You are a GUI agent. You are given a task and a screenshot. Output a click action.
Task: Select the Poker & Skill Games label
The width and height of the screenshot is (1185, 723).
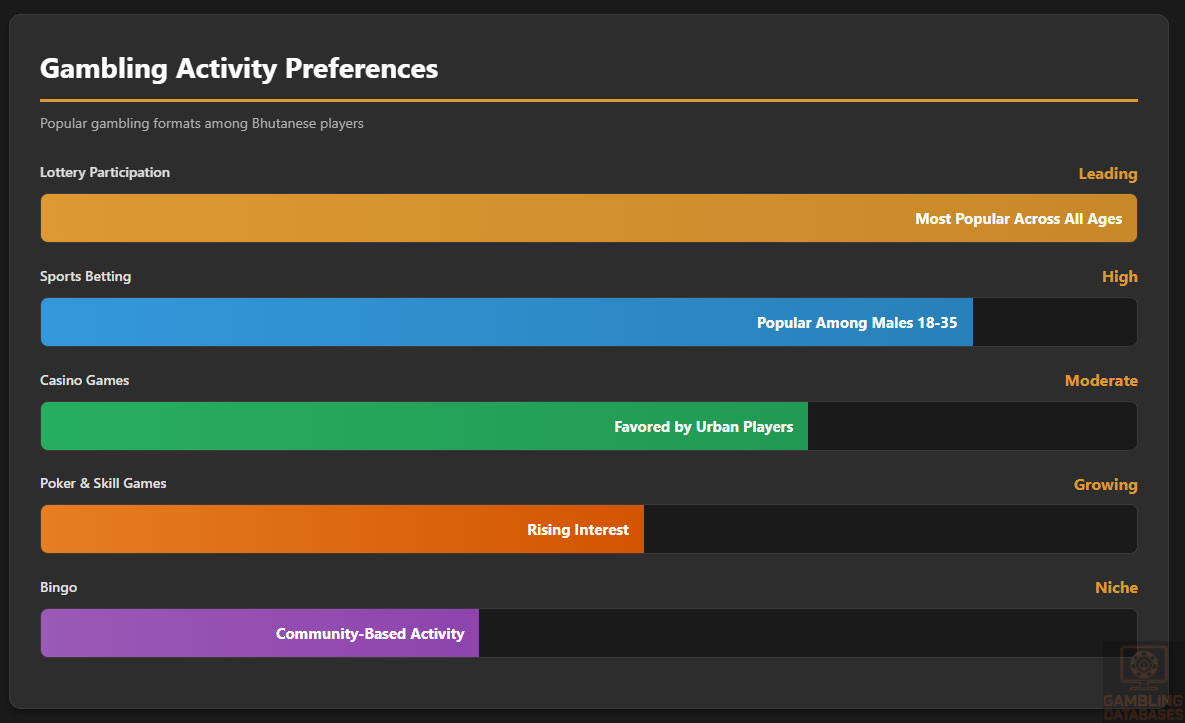(103, 484)
